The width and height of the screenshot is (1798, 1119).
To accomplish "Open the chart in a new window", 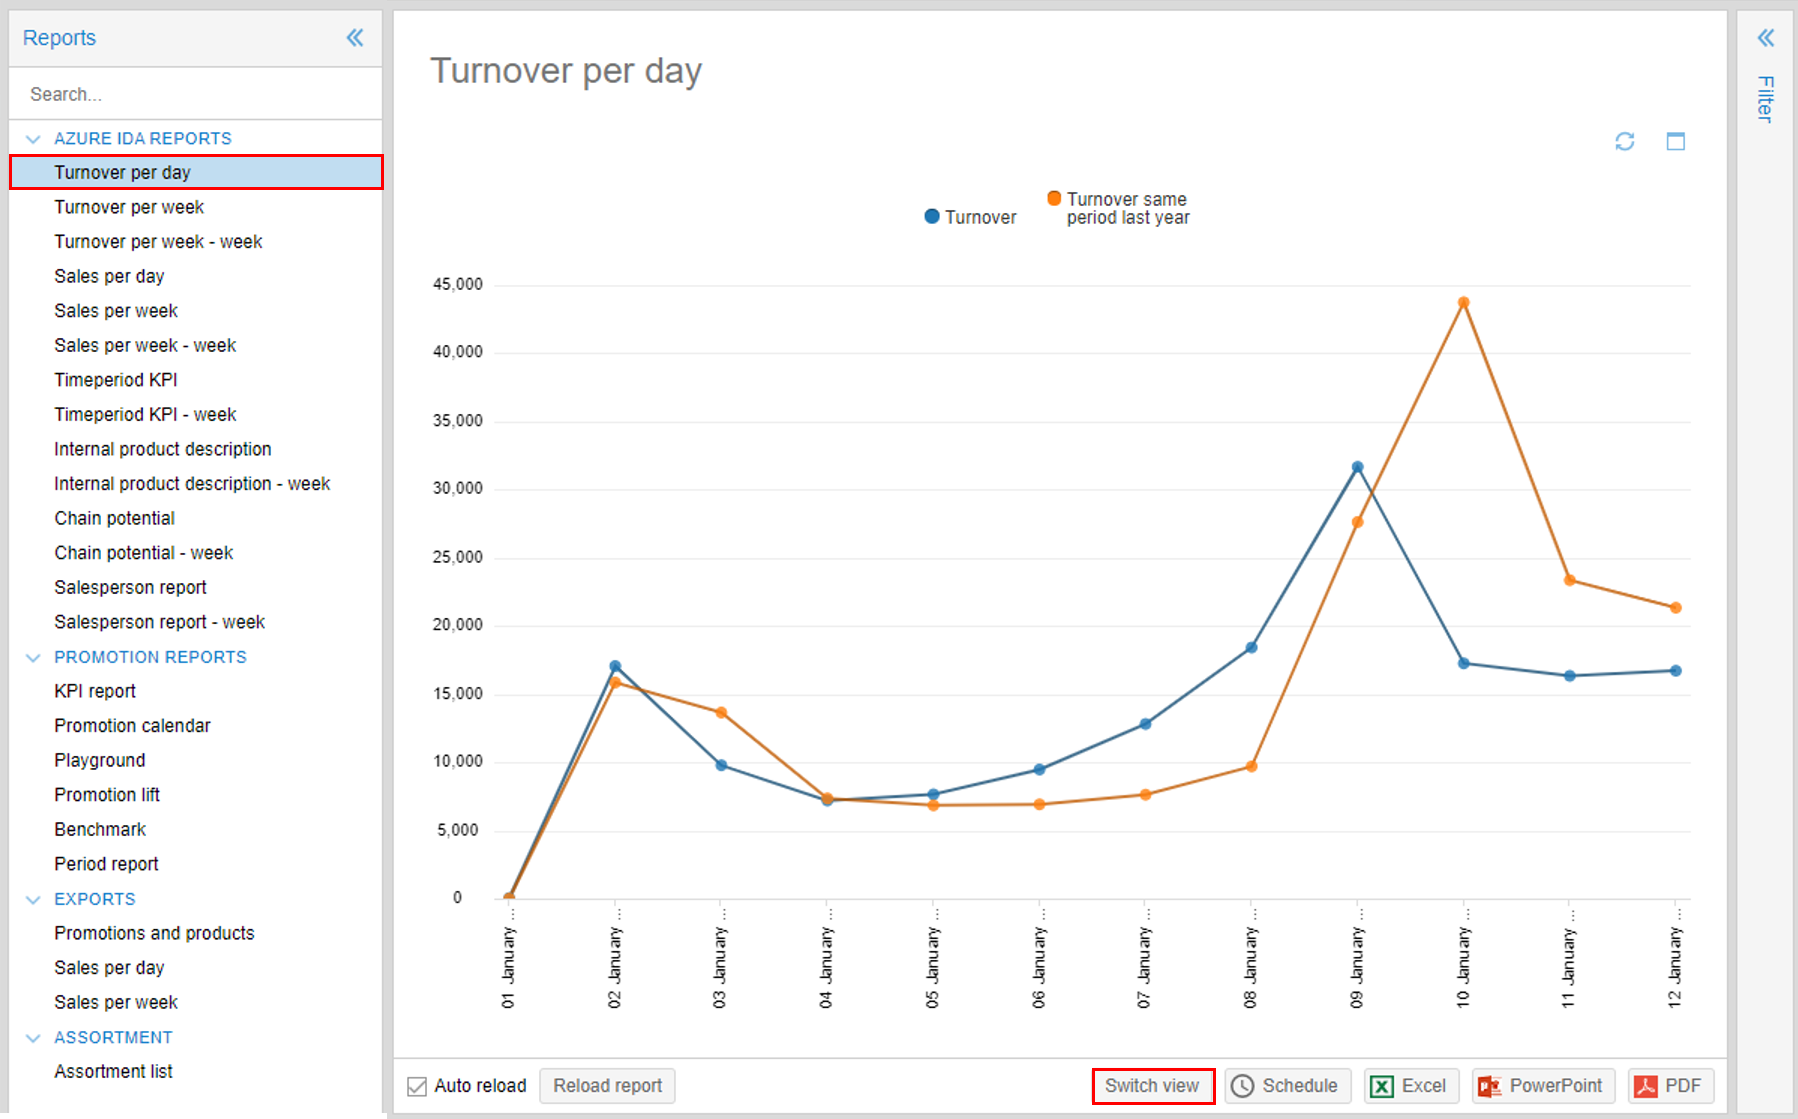I will point(1676,141).
